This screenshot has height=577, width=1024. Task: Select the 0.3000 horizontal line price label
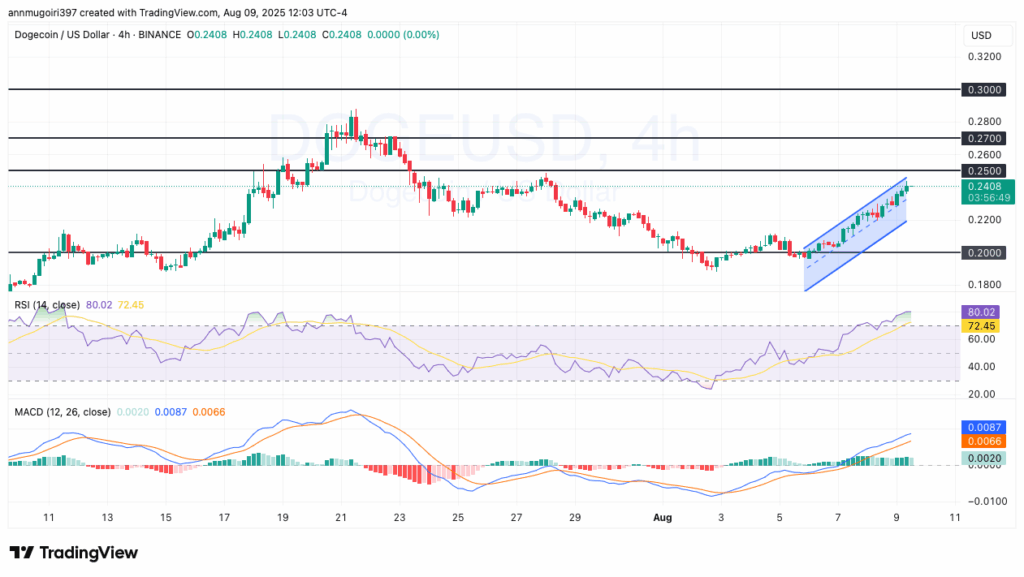(x=984, y=89)
